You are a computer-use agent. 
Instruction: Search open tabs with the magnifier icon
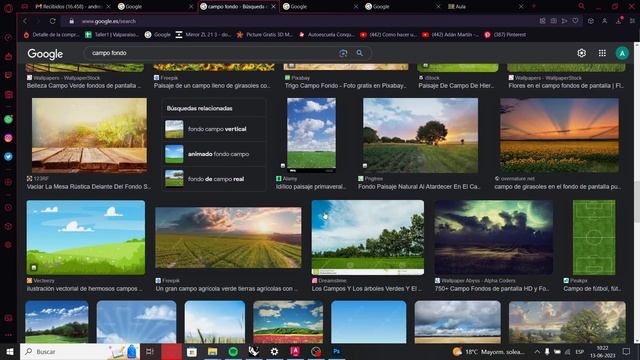[x=581, y=6]
